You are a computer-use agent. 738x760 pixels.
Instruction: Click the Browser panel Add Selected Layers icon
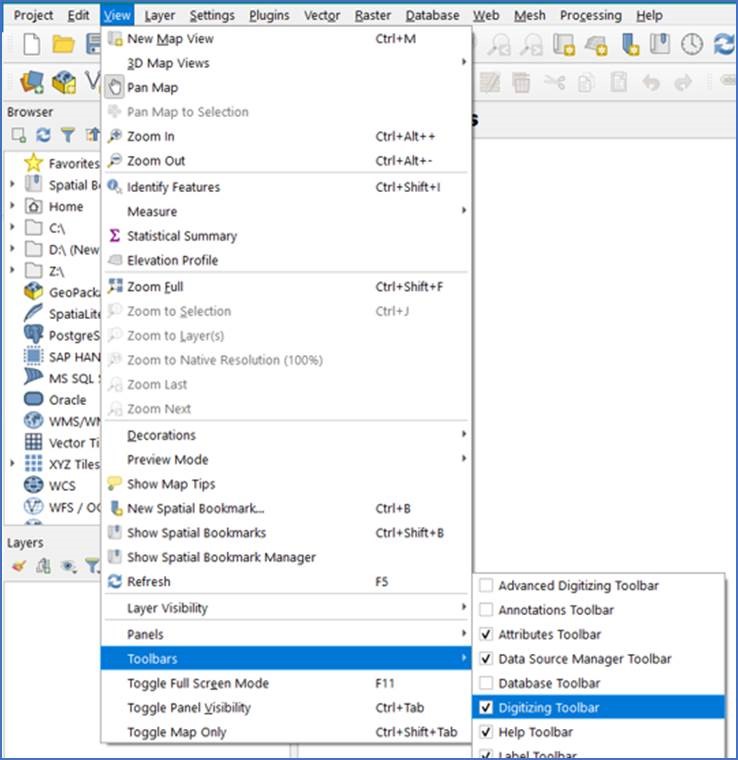click(x=19, y=135)
